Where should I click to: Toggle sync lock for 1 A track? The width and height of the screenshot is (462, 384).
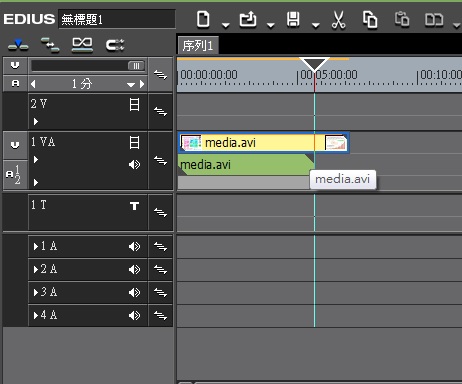tap(160, 246)
